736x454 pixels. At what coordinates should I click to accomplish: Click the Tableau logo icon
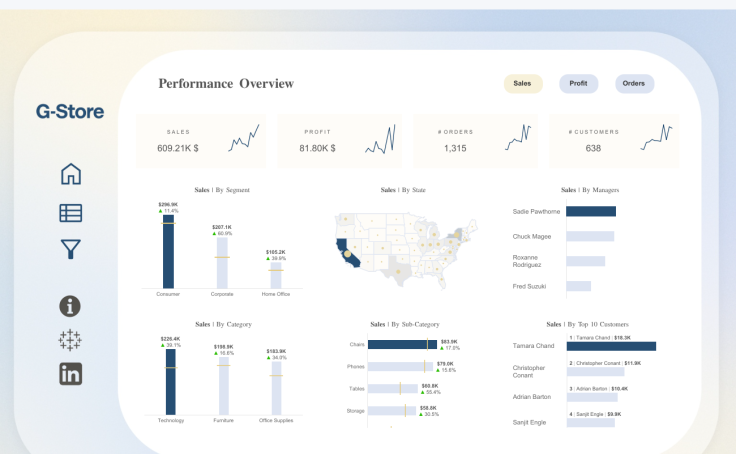(x=70, y=340)
